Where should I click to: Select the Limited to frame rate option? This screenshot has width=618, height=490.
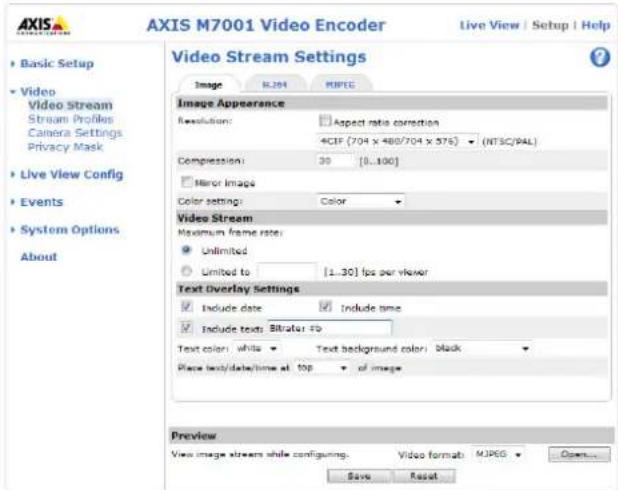point(186,271)
